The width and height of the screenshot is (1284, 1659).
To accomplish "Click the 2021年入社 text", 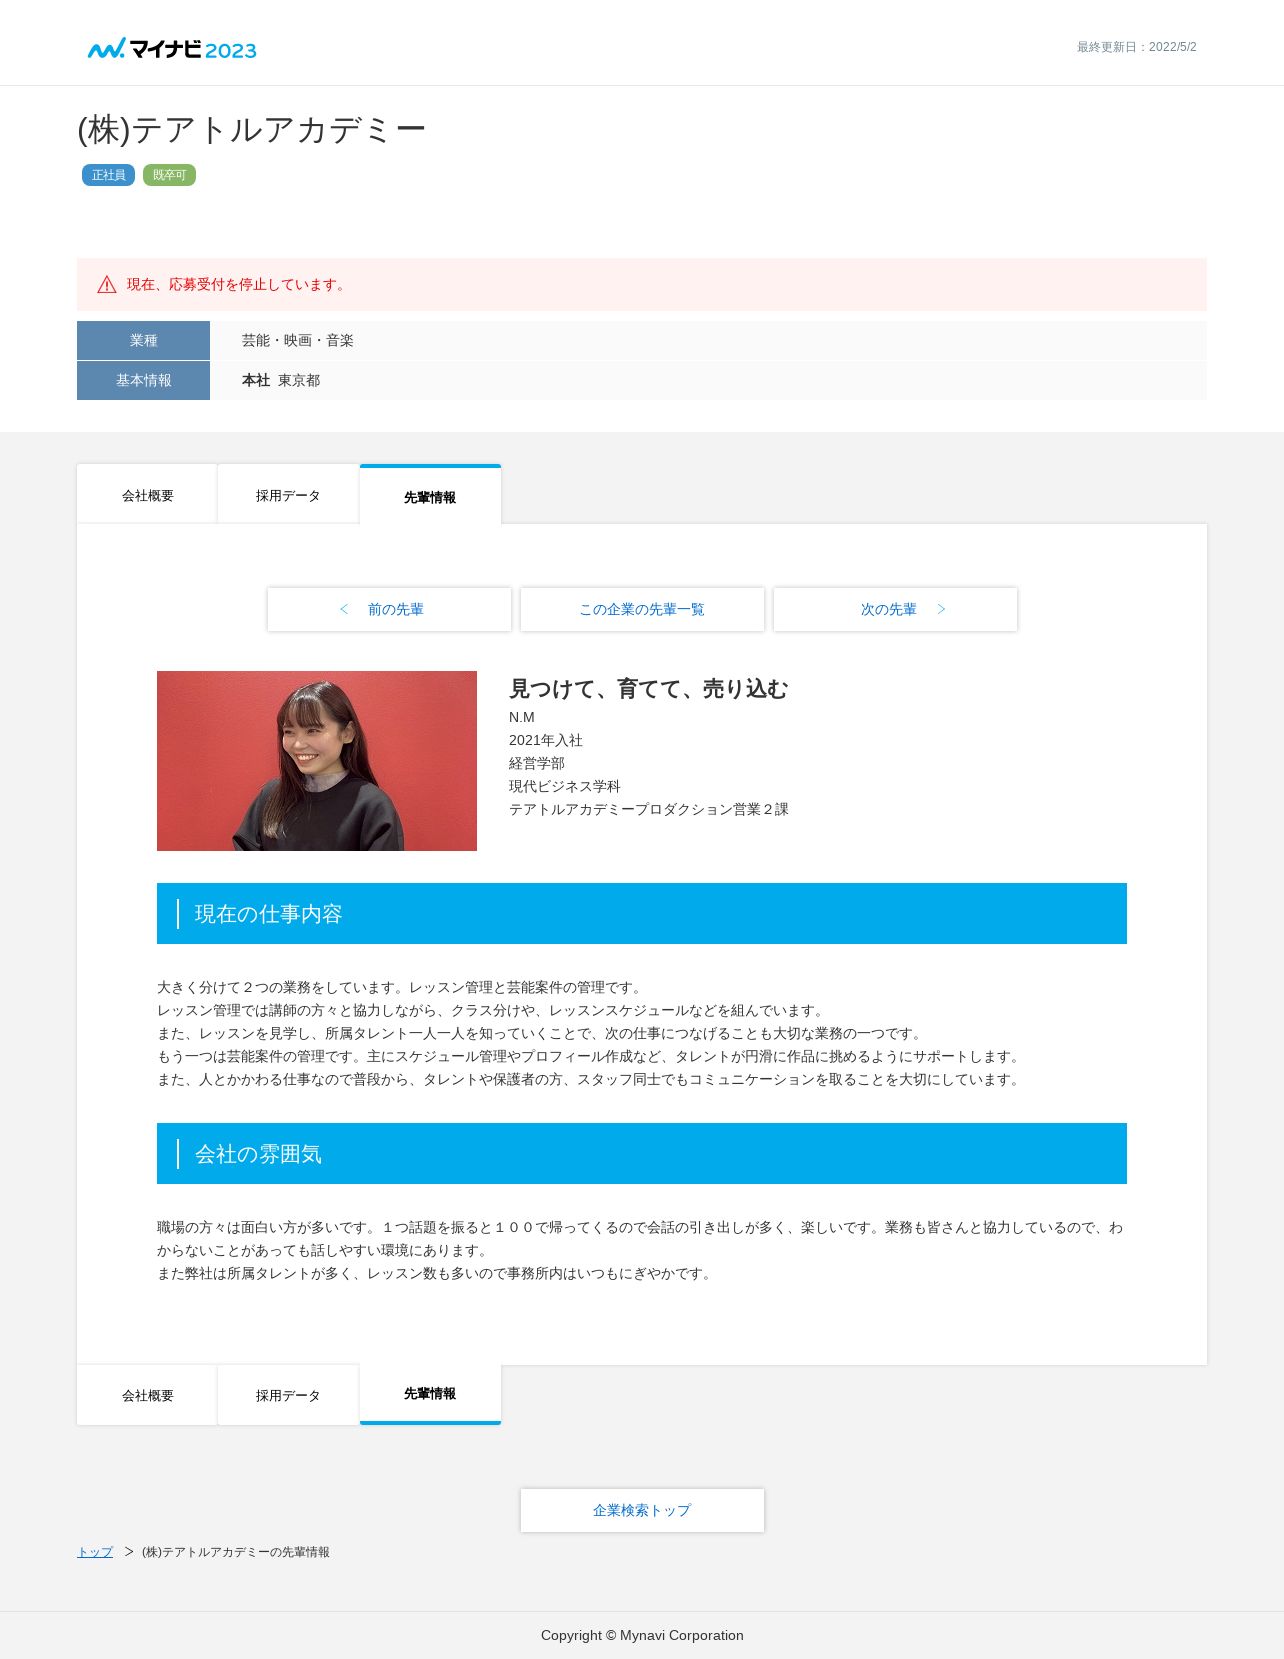I will pyautogui.click(x=545, y=740).
